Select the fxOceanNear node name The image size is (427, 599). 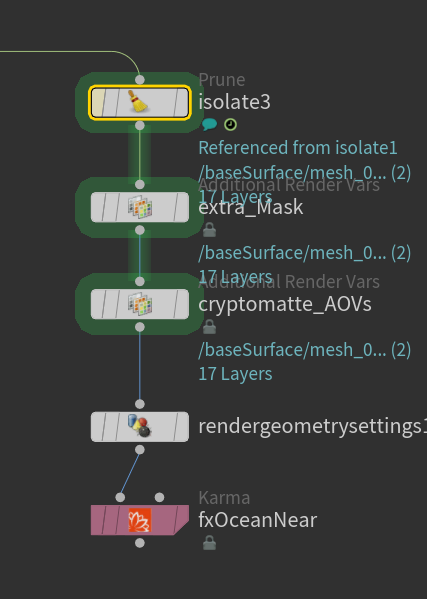[x=258, y=520]
